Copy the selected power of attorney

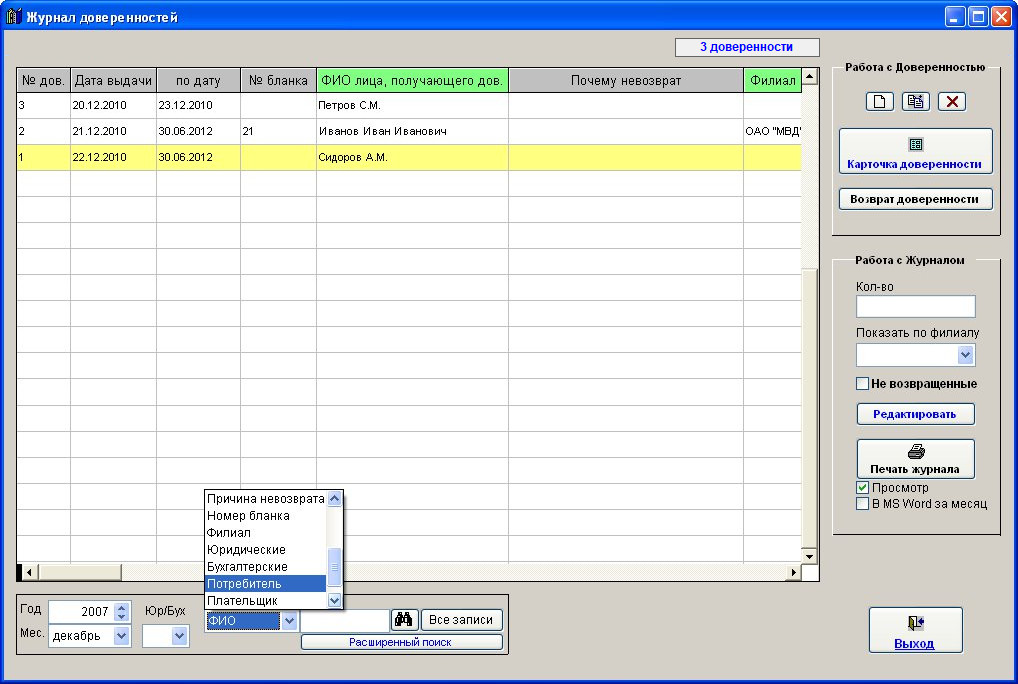(915, 101)
